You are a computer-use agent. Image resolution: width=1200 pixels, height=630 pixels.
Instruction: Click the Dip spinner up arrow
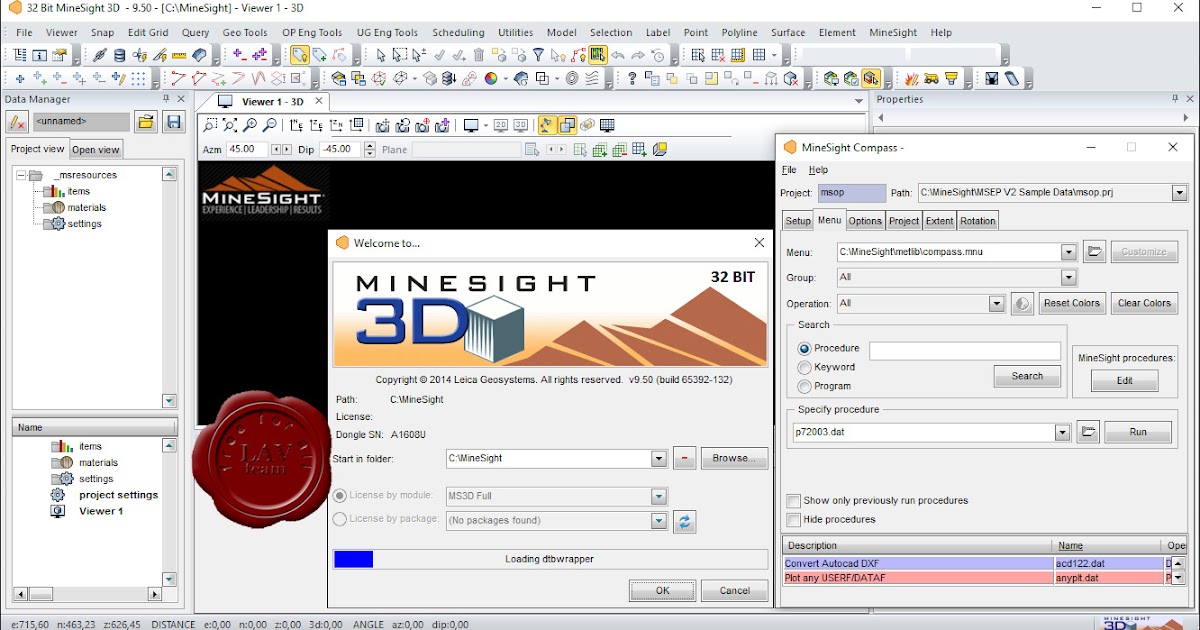click(368, 144)
